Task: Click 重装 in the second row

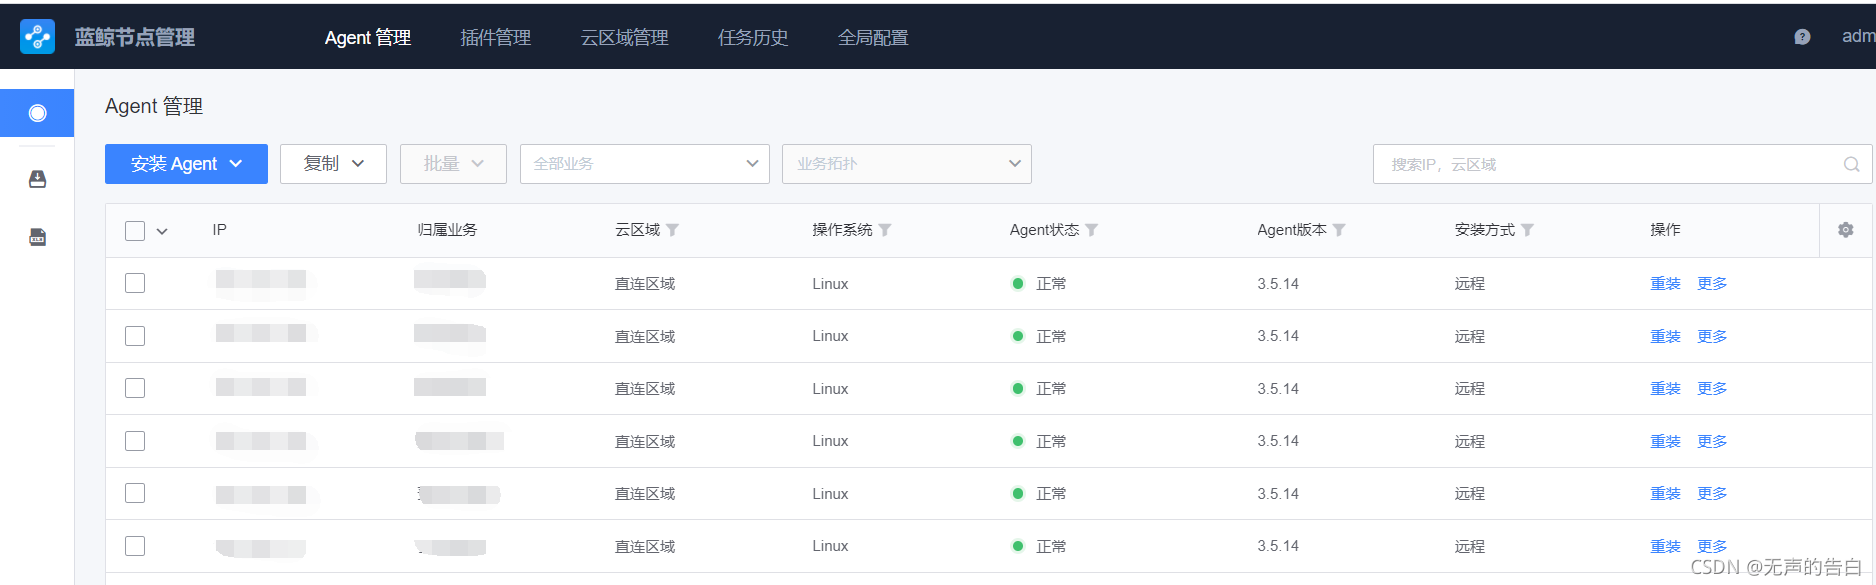Action: coord(1665,336)
